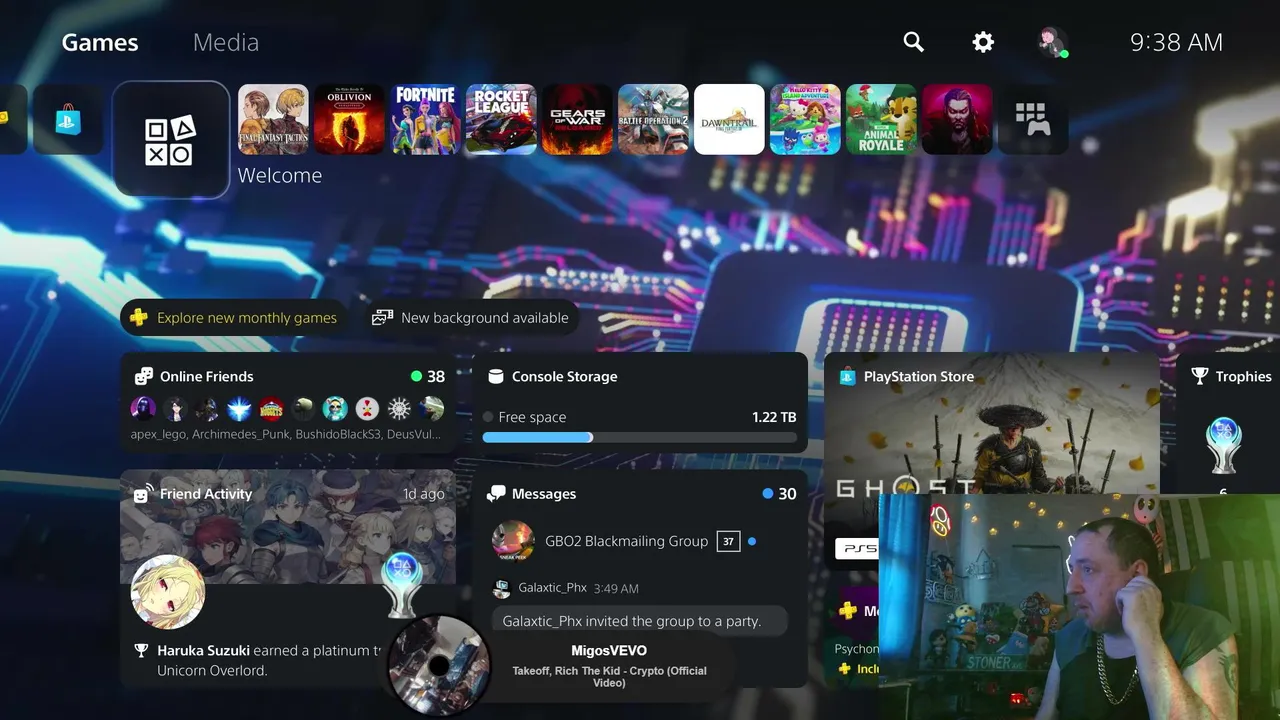Open the user profile avatar
The image size is (1280, 720).
click(1052, 42)
